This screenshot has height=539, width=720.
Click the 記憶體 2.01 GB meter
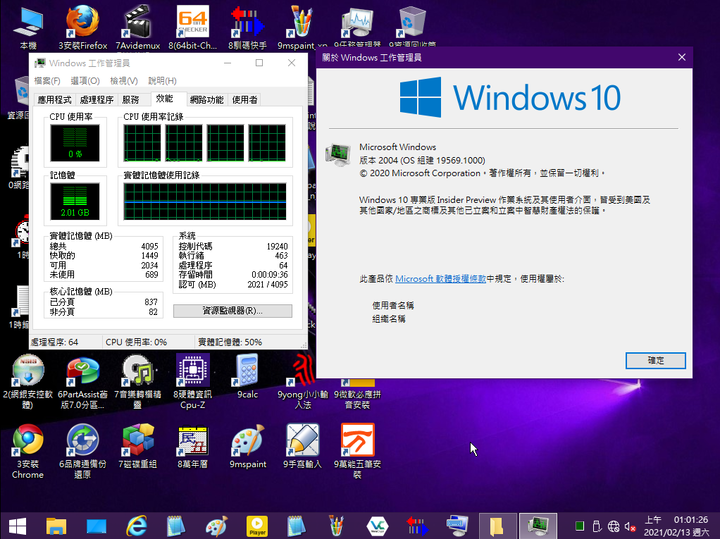(x=75, y=202)
